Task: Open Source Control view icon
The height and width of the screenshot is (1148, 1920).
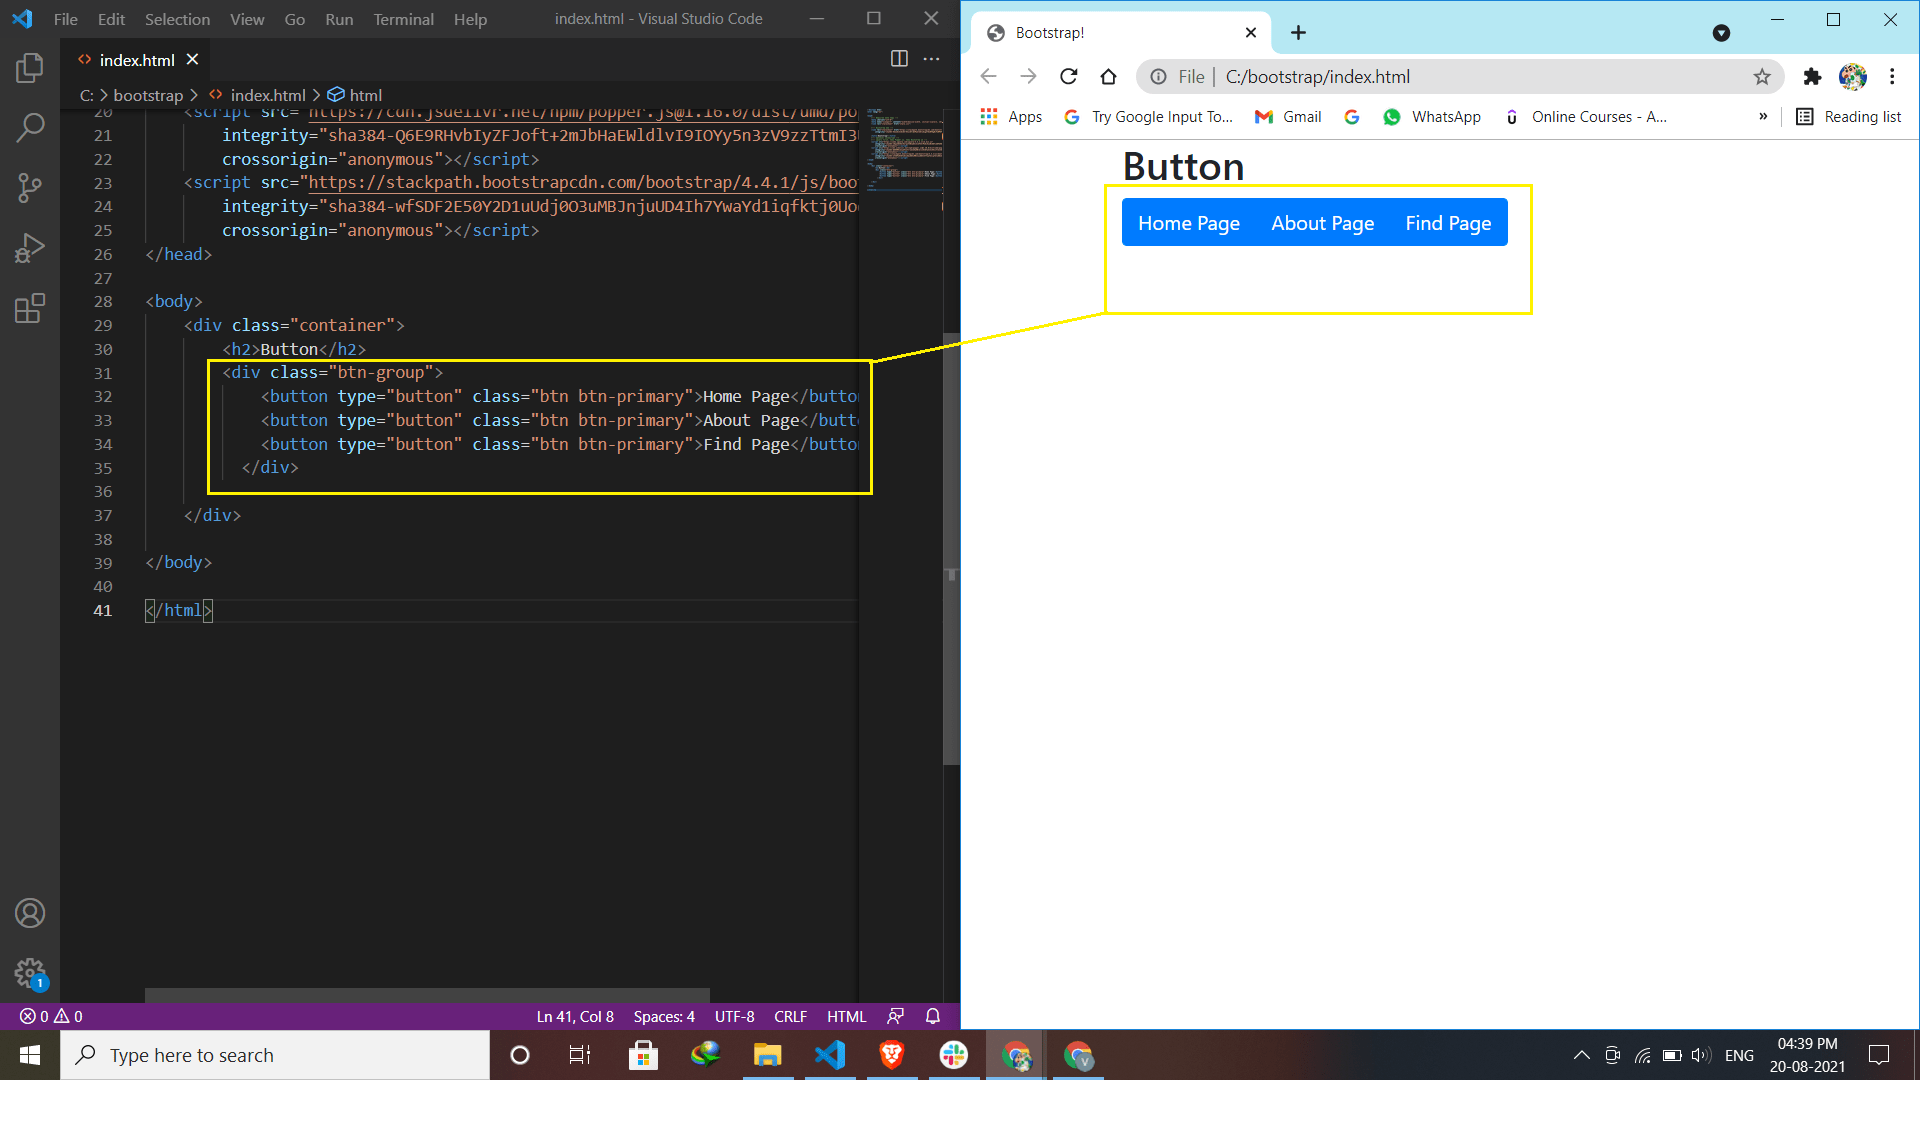Action: (30, 187)
